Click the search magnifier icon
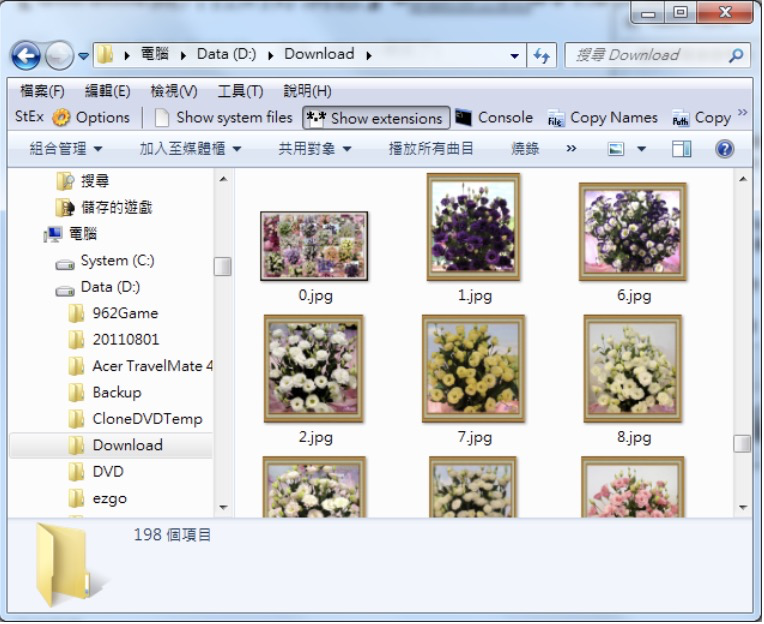The height and width of the screenshot is (624, 764). (736, 56)
